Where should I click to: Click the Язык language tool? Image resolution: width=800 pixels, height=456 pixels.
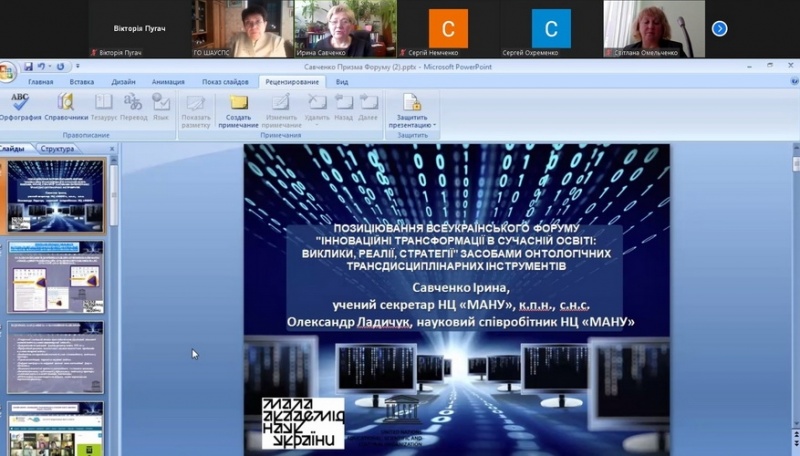pos(161,107)
